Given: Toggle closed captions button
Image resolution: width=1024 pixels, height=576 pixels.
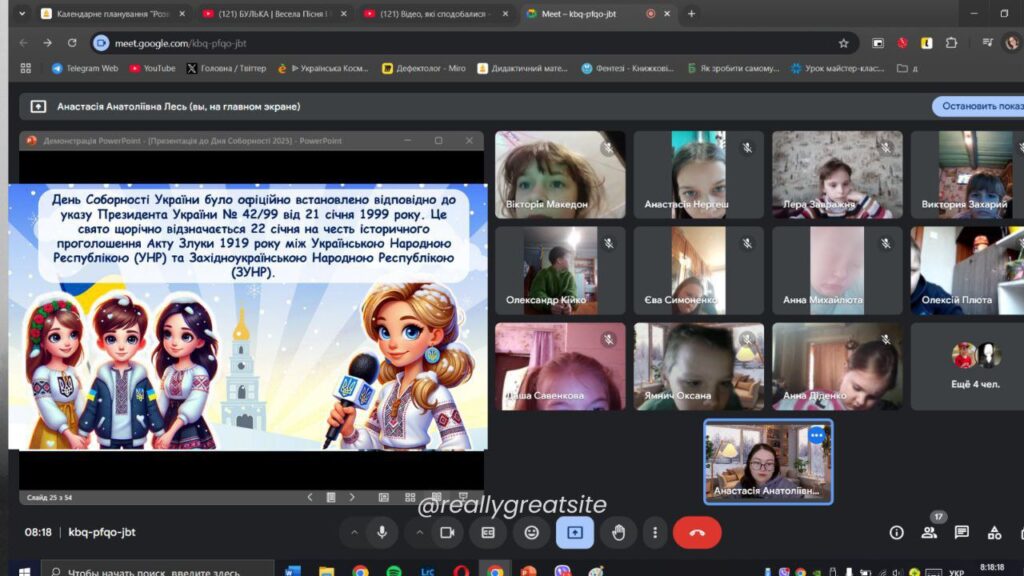Looking at the screenshot, I should pos(488,533).
